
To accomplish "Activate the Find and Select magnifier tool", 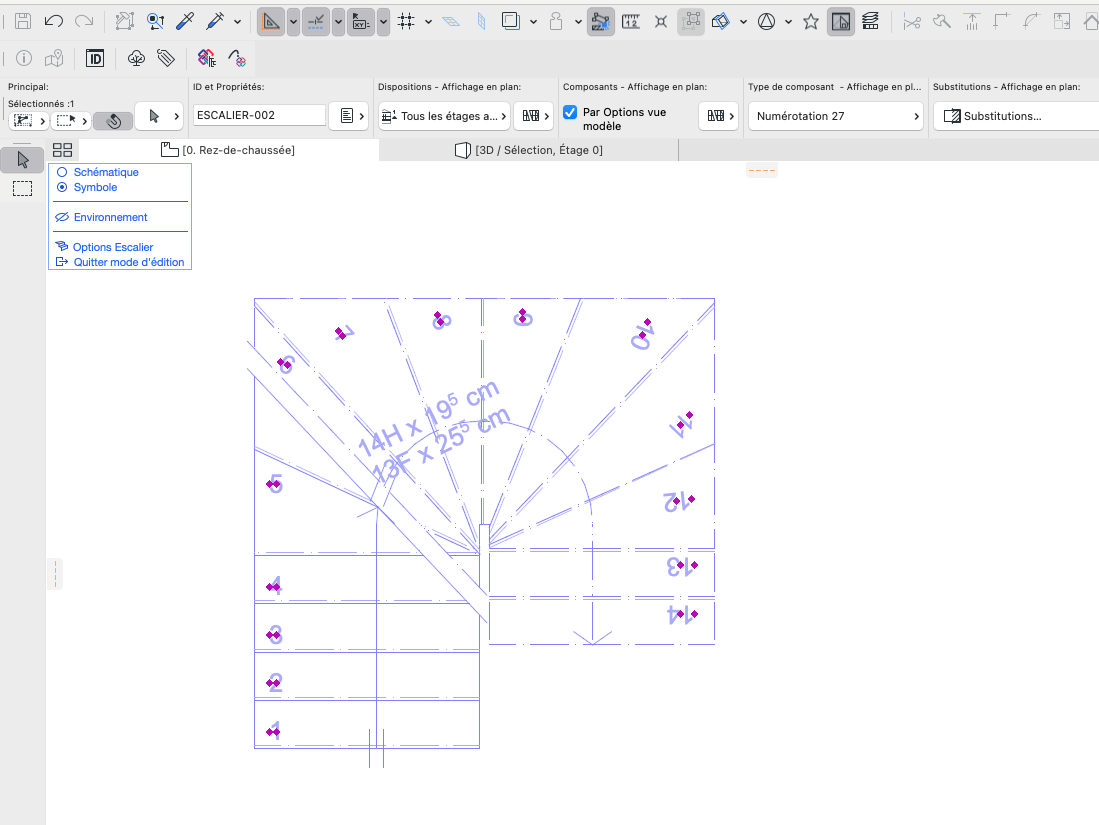I will (x=155, y=21).
